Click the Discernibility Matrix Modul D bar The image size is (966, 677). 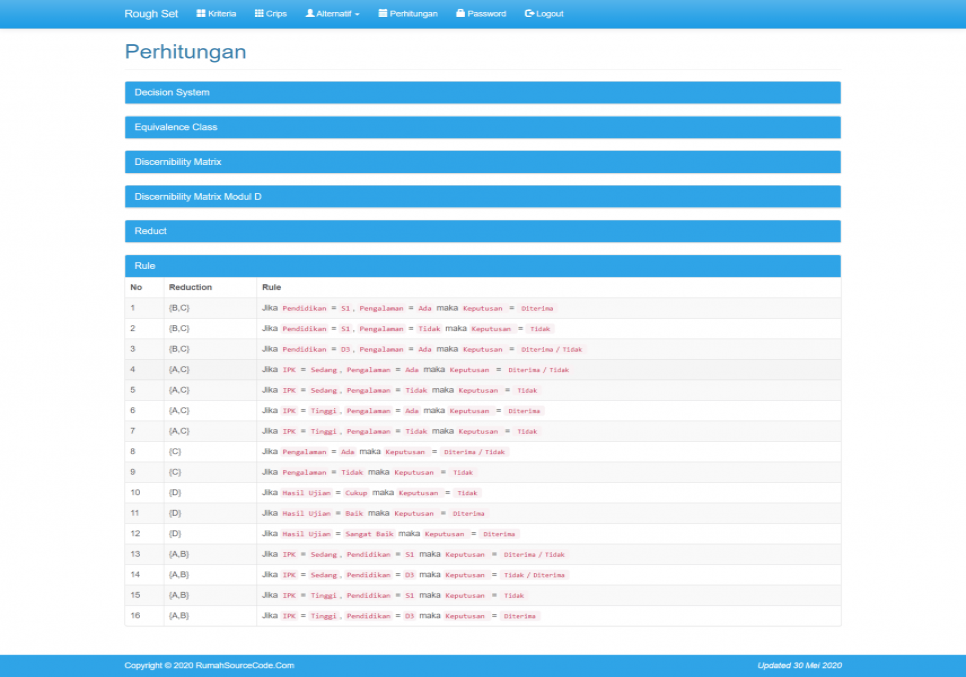point(482,196)
